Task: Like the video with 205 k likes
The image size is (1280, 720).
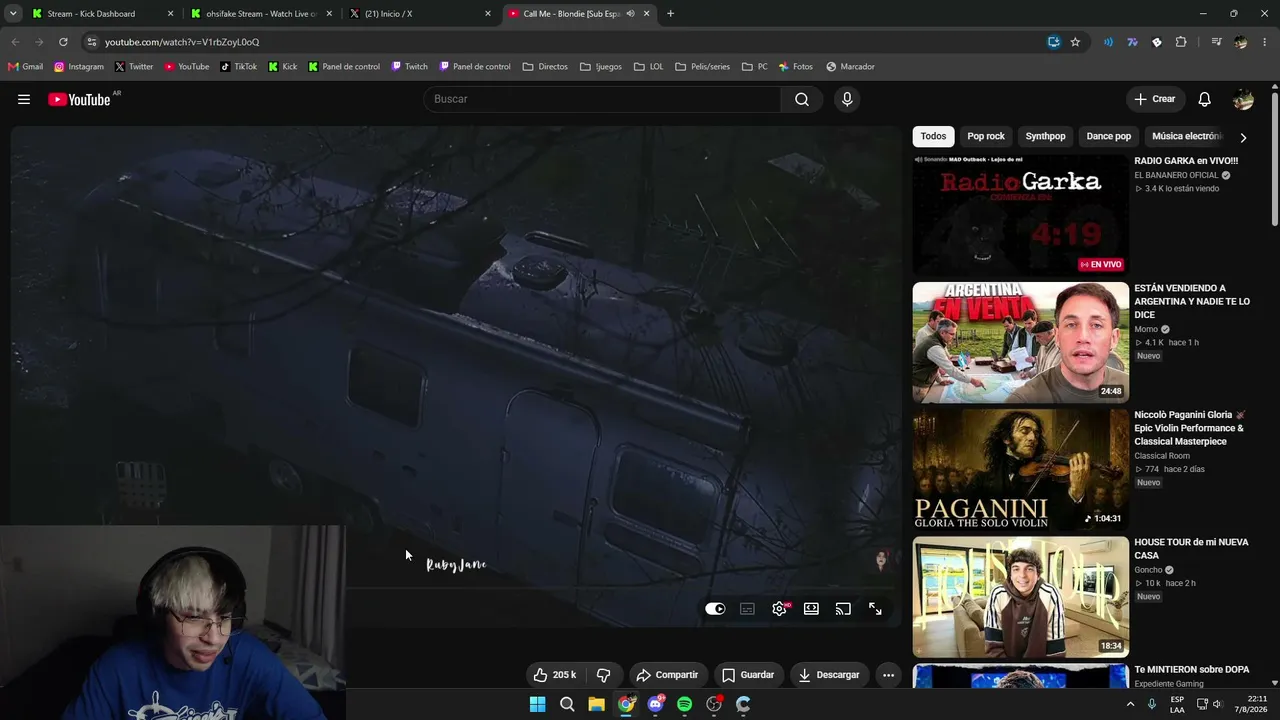Action: pyautogui.click(x=555, y=675)
